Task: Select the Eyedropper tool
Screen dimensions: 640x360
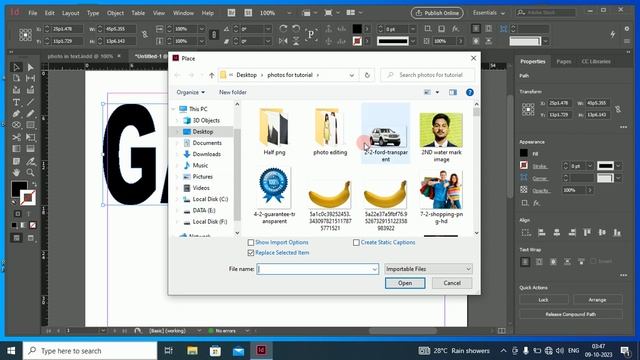Action: [31, 162]
